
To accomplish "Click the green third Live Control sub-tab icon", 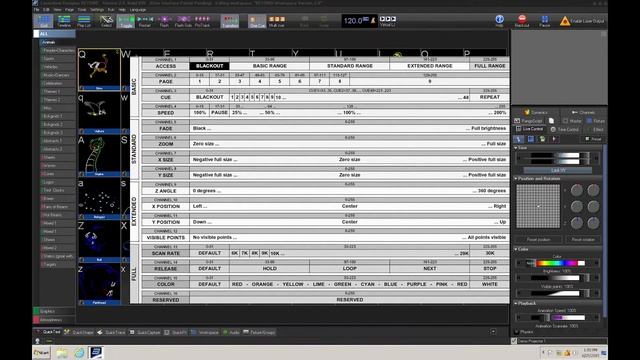I will (542, 139).
